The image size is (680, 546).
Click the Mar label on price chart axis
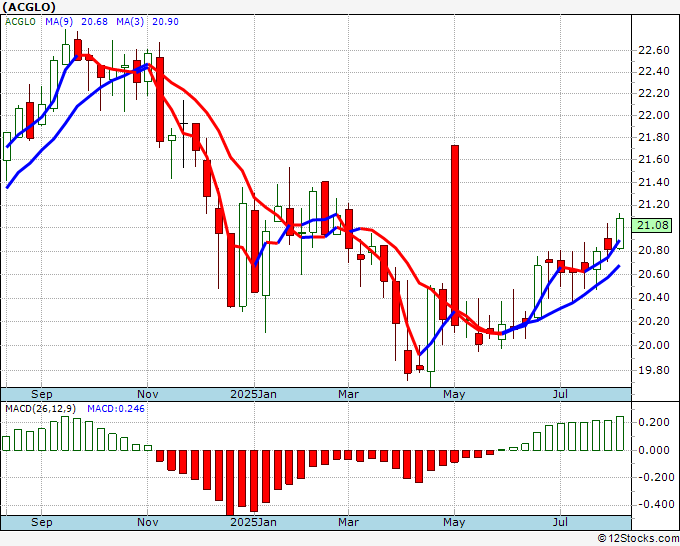[348, 394]
